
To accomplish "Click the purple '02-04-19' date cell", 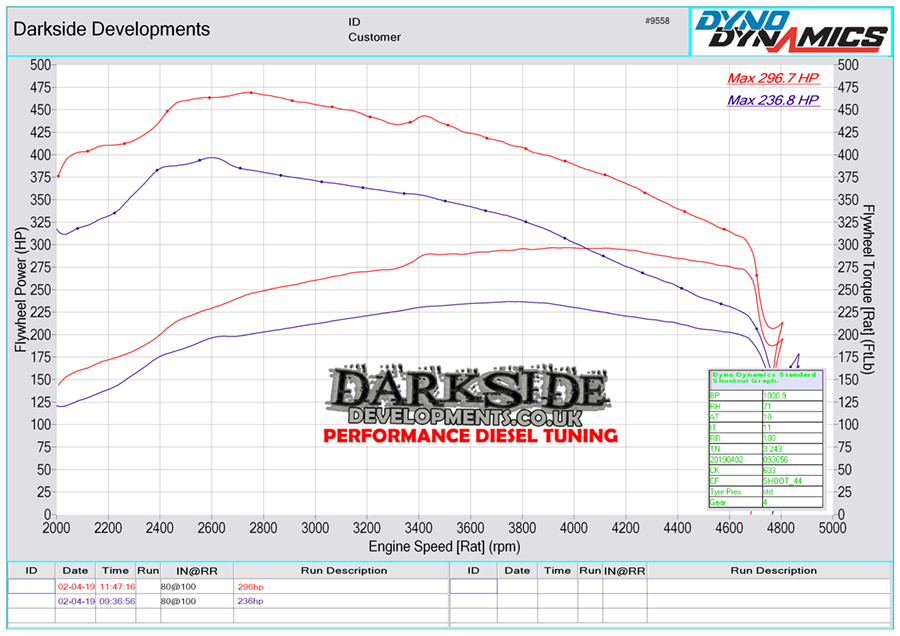I will coord(76,601).
